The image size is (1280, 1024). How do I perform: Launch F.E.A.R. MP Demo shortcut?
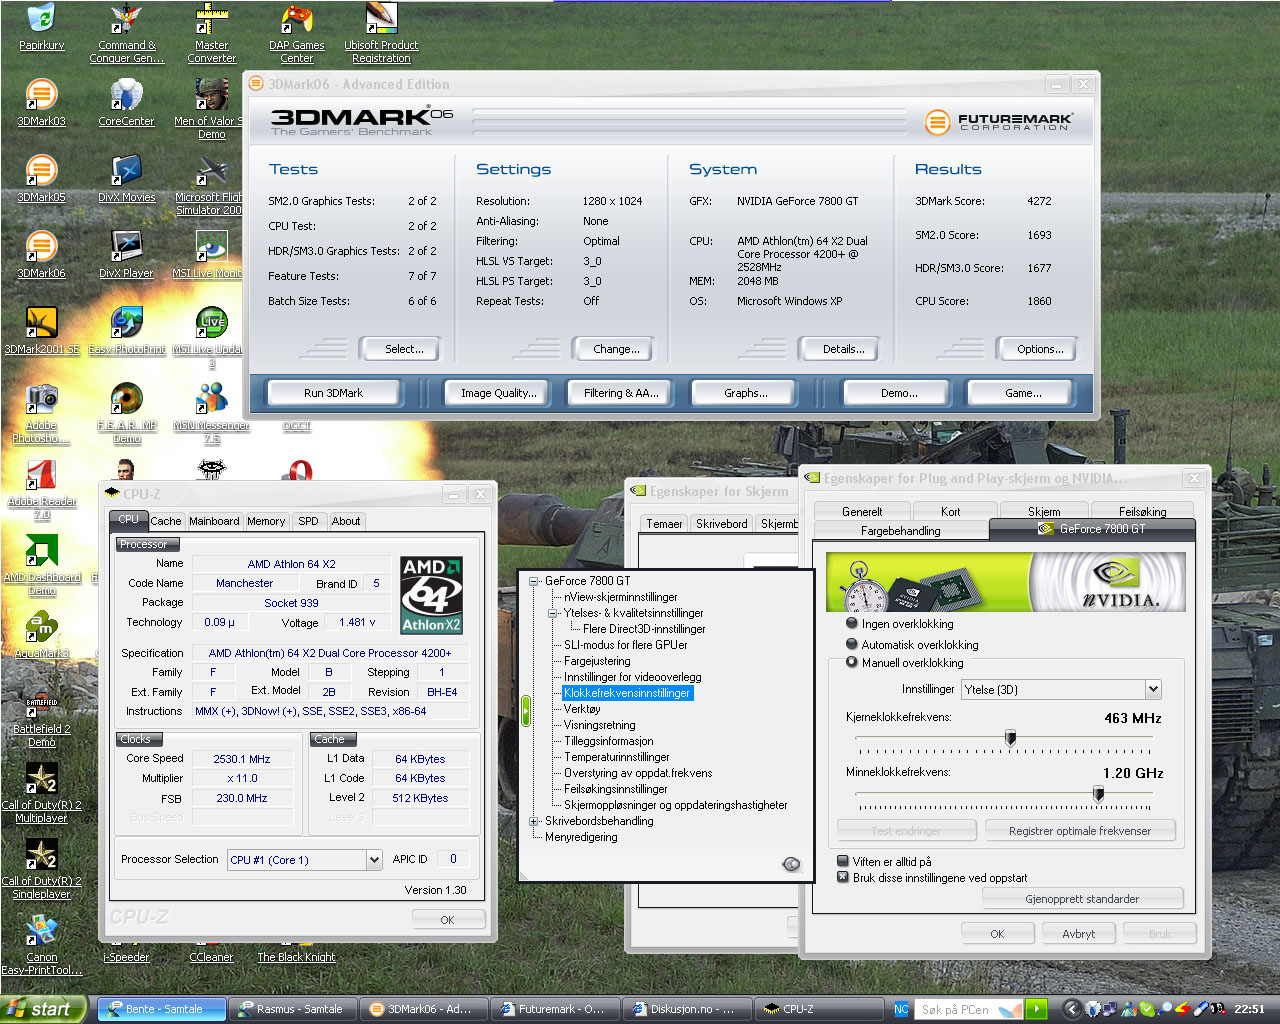coord(126,413)
